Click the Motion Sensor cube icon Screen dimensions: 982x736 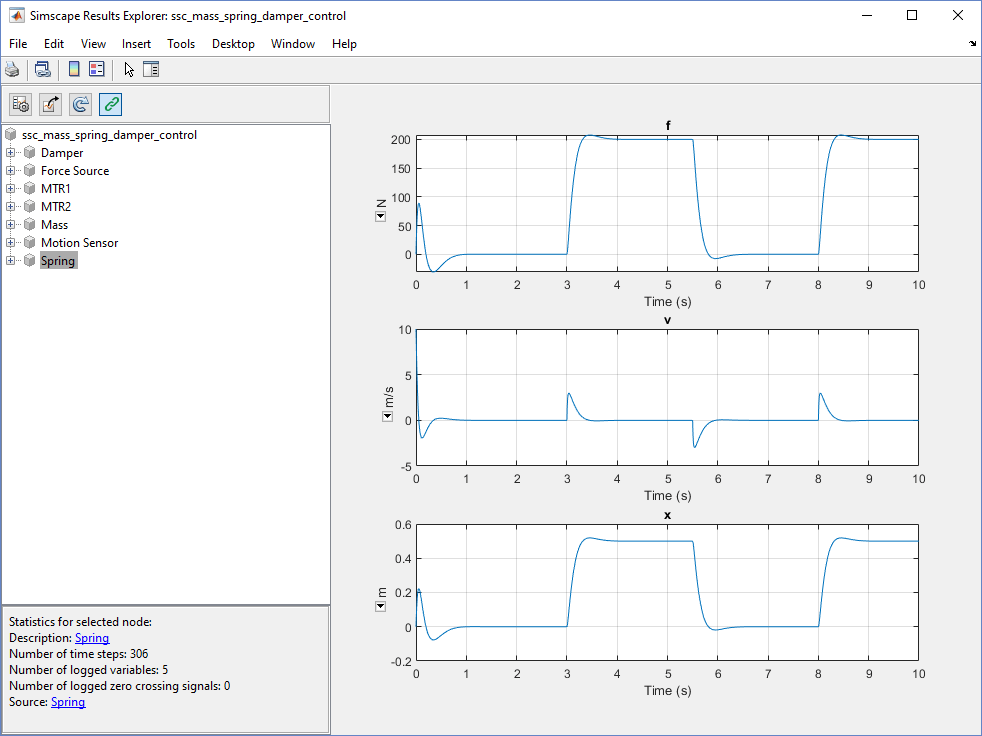pos(29,242)
